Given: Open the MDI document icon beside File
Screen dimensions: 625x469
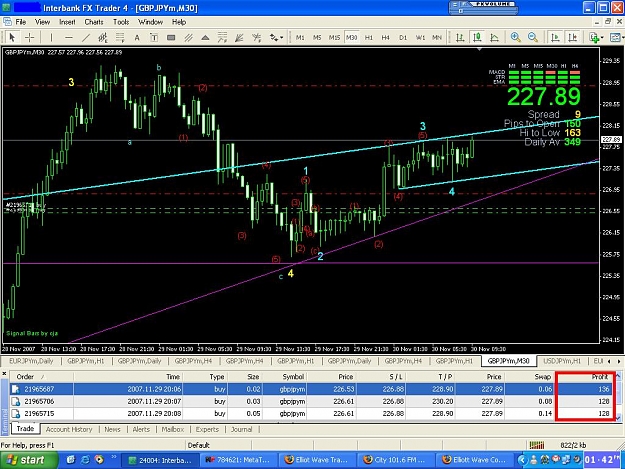Looking at the screenshot, I should [x=7, y=22].
